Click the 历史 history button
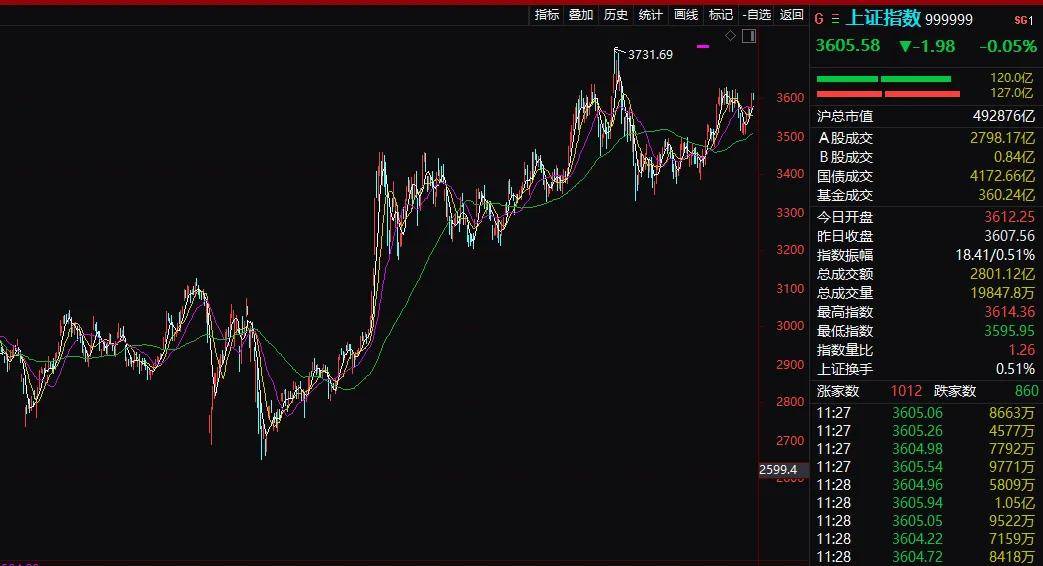The image size is (1043, 566). (x=616, y=15)
